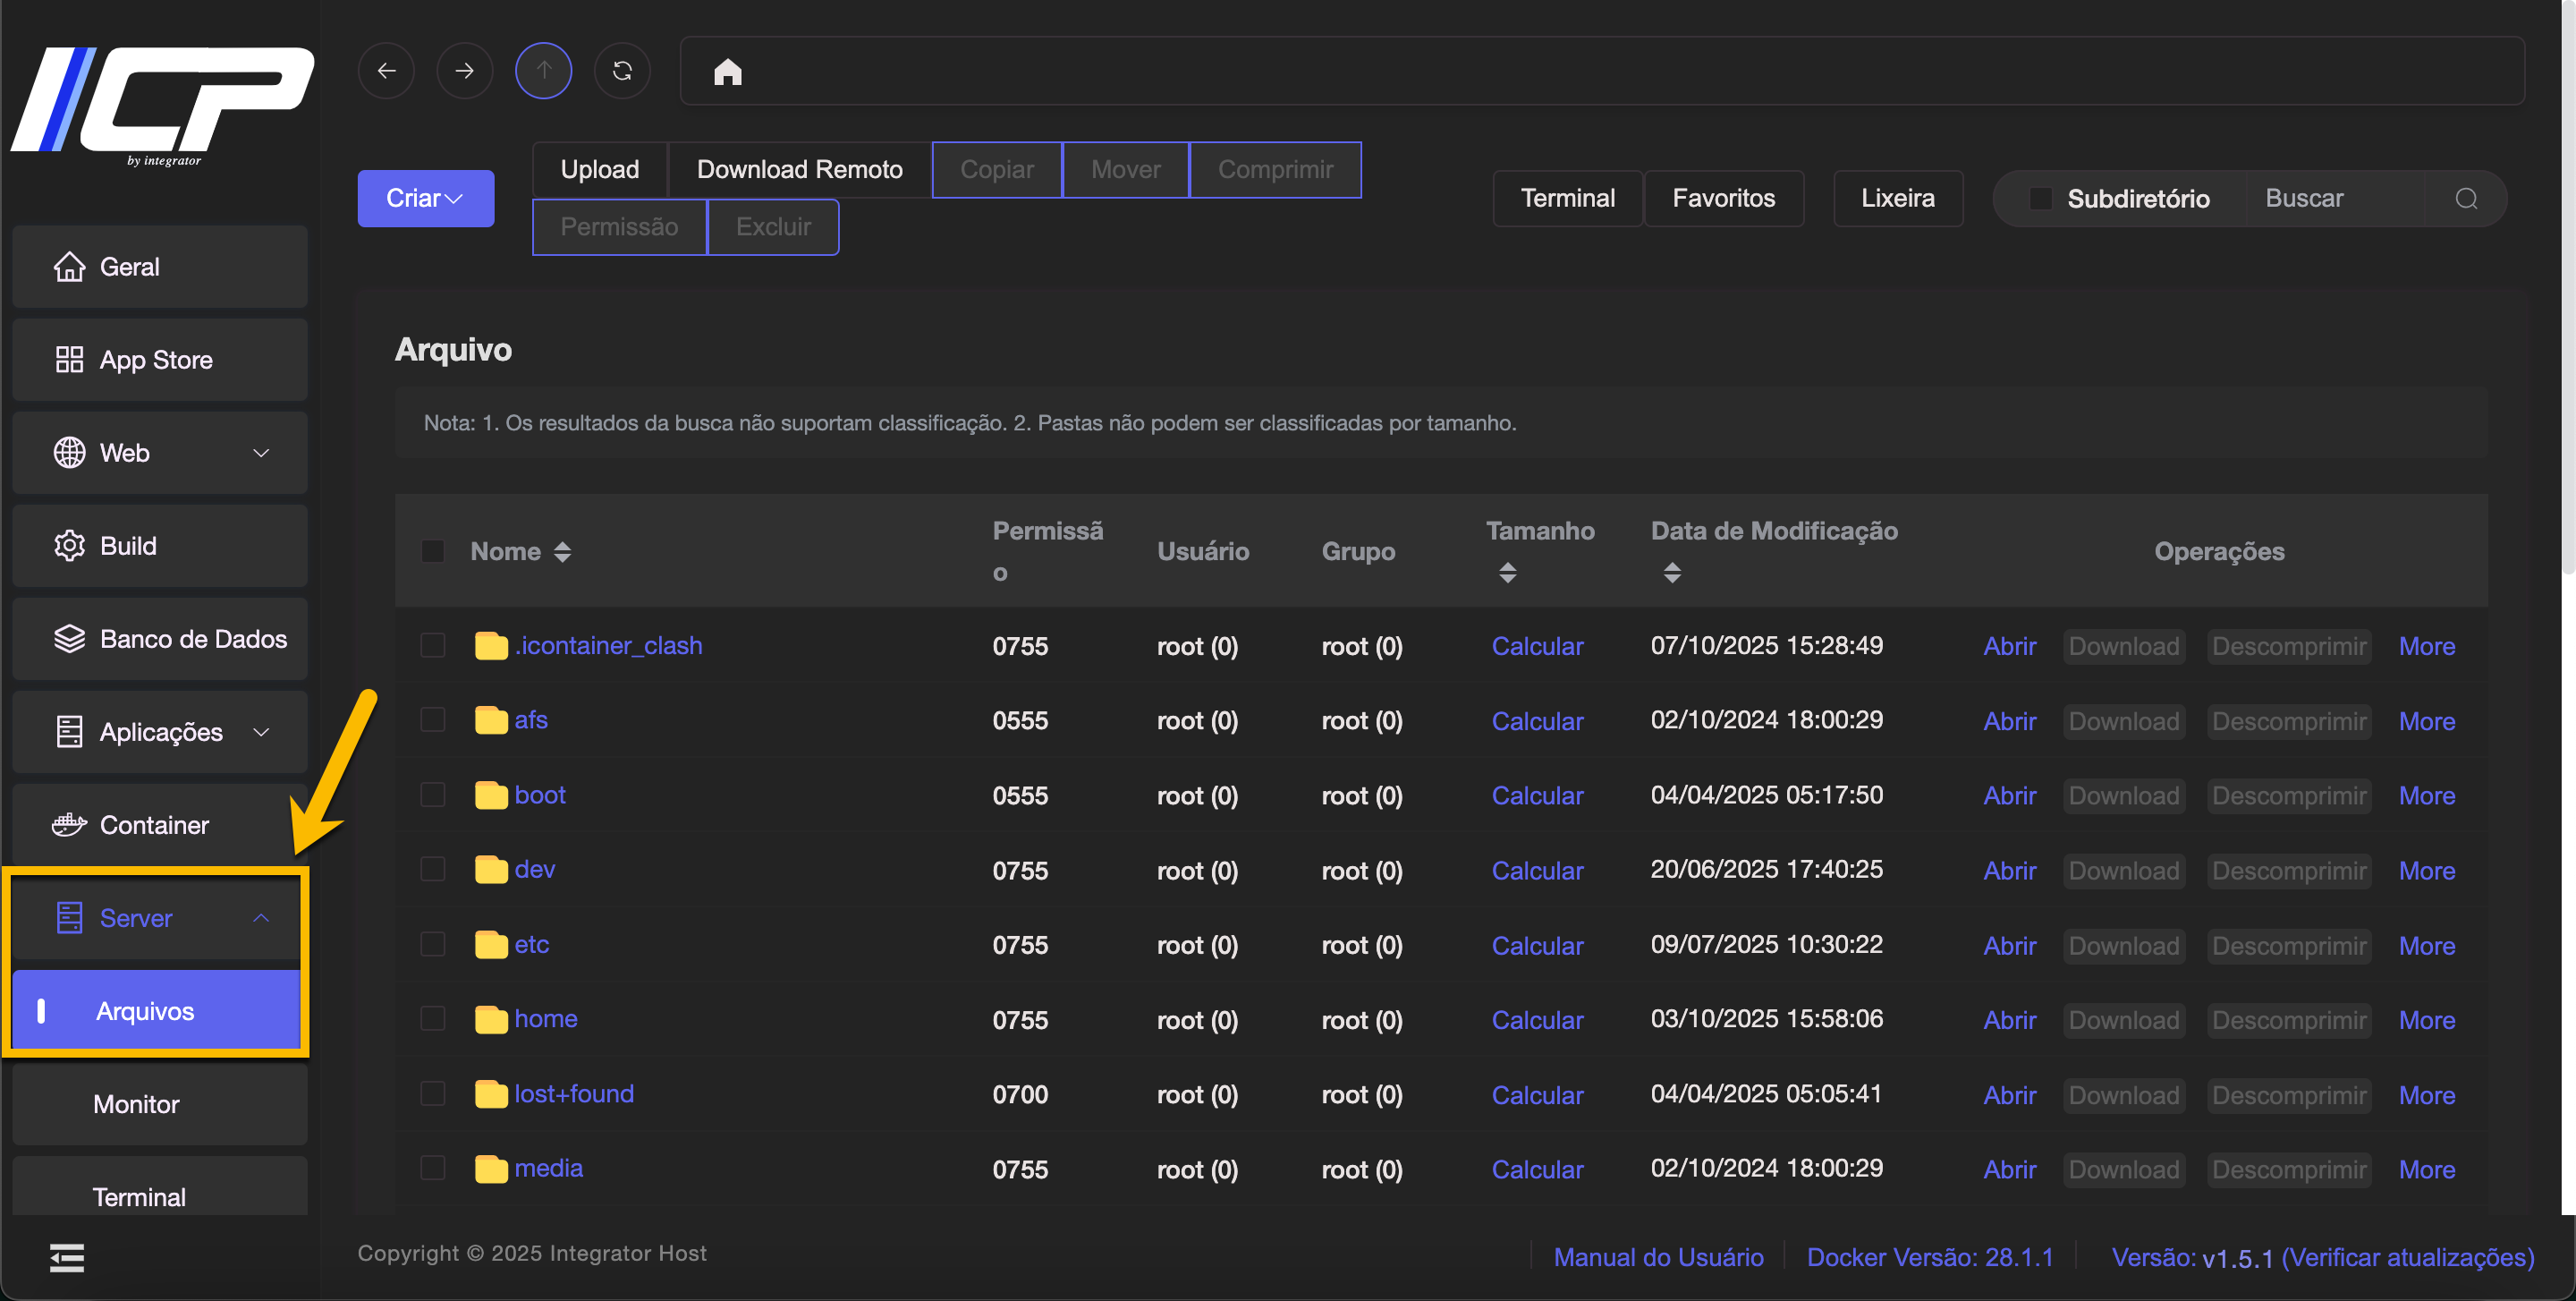Open the Criar dropdown
This screenshot has height=1301, width=2576.
pos(425,198)
